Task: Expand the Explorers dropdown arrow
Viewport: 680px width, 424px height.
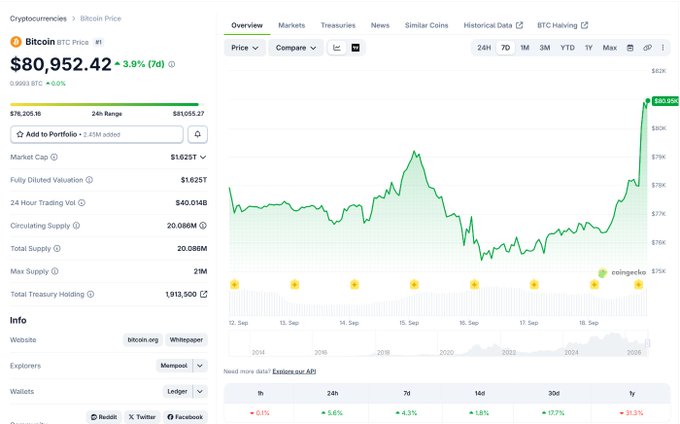Action: pyautogui.click(x=200, y=365)
